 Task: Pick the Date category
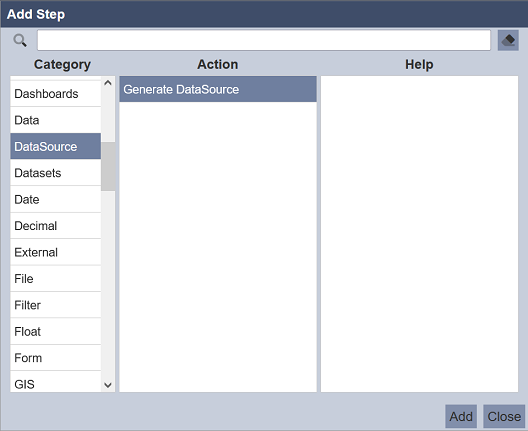(56, 199)
